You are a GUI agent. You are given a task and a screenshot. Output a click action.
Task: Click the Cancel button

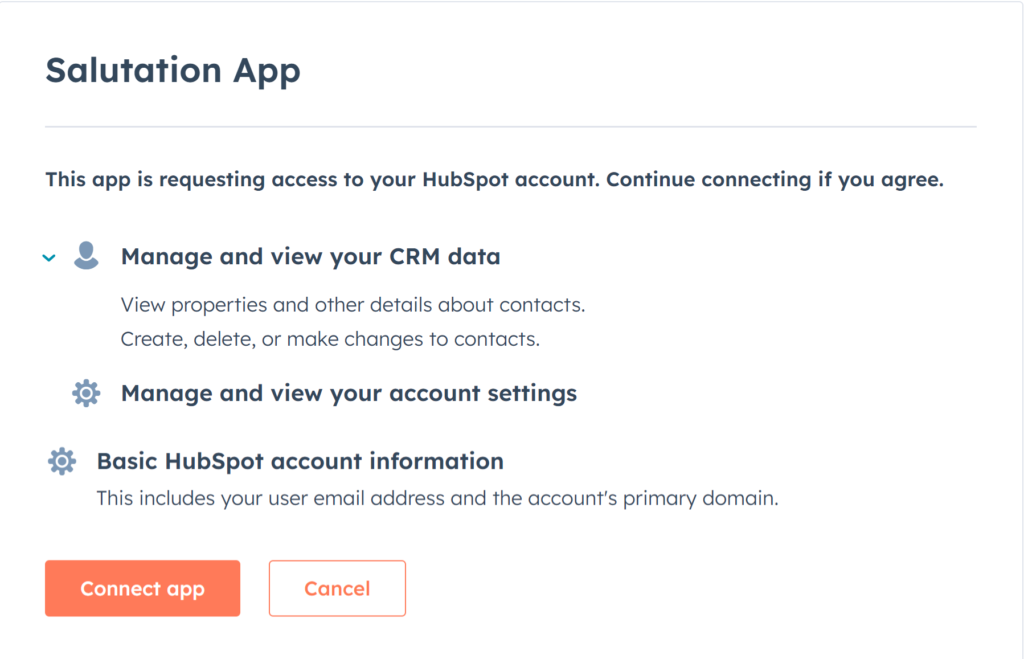(x=337, y=588)
